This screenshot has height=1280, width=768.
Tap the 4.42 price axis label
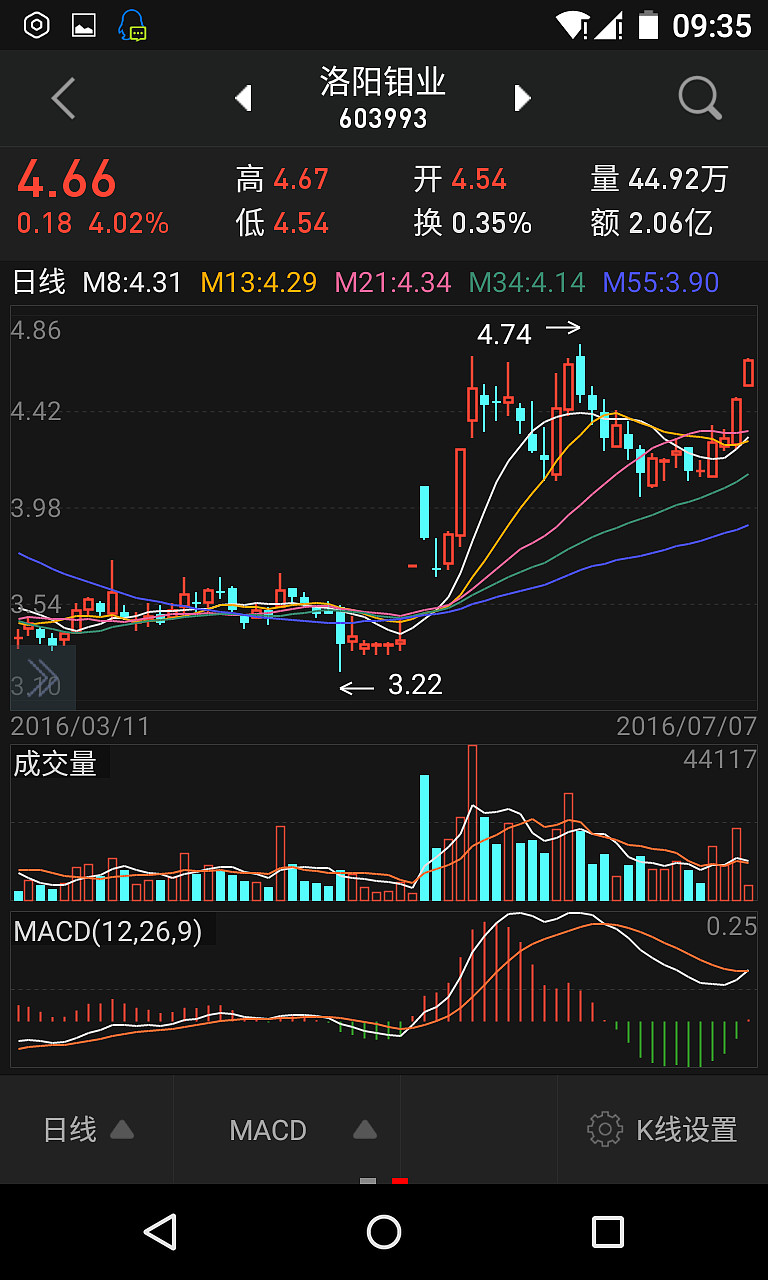[x=36, y=411]
